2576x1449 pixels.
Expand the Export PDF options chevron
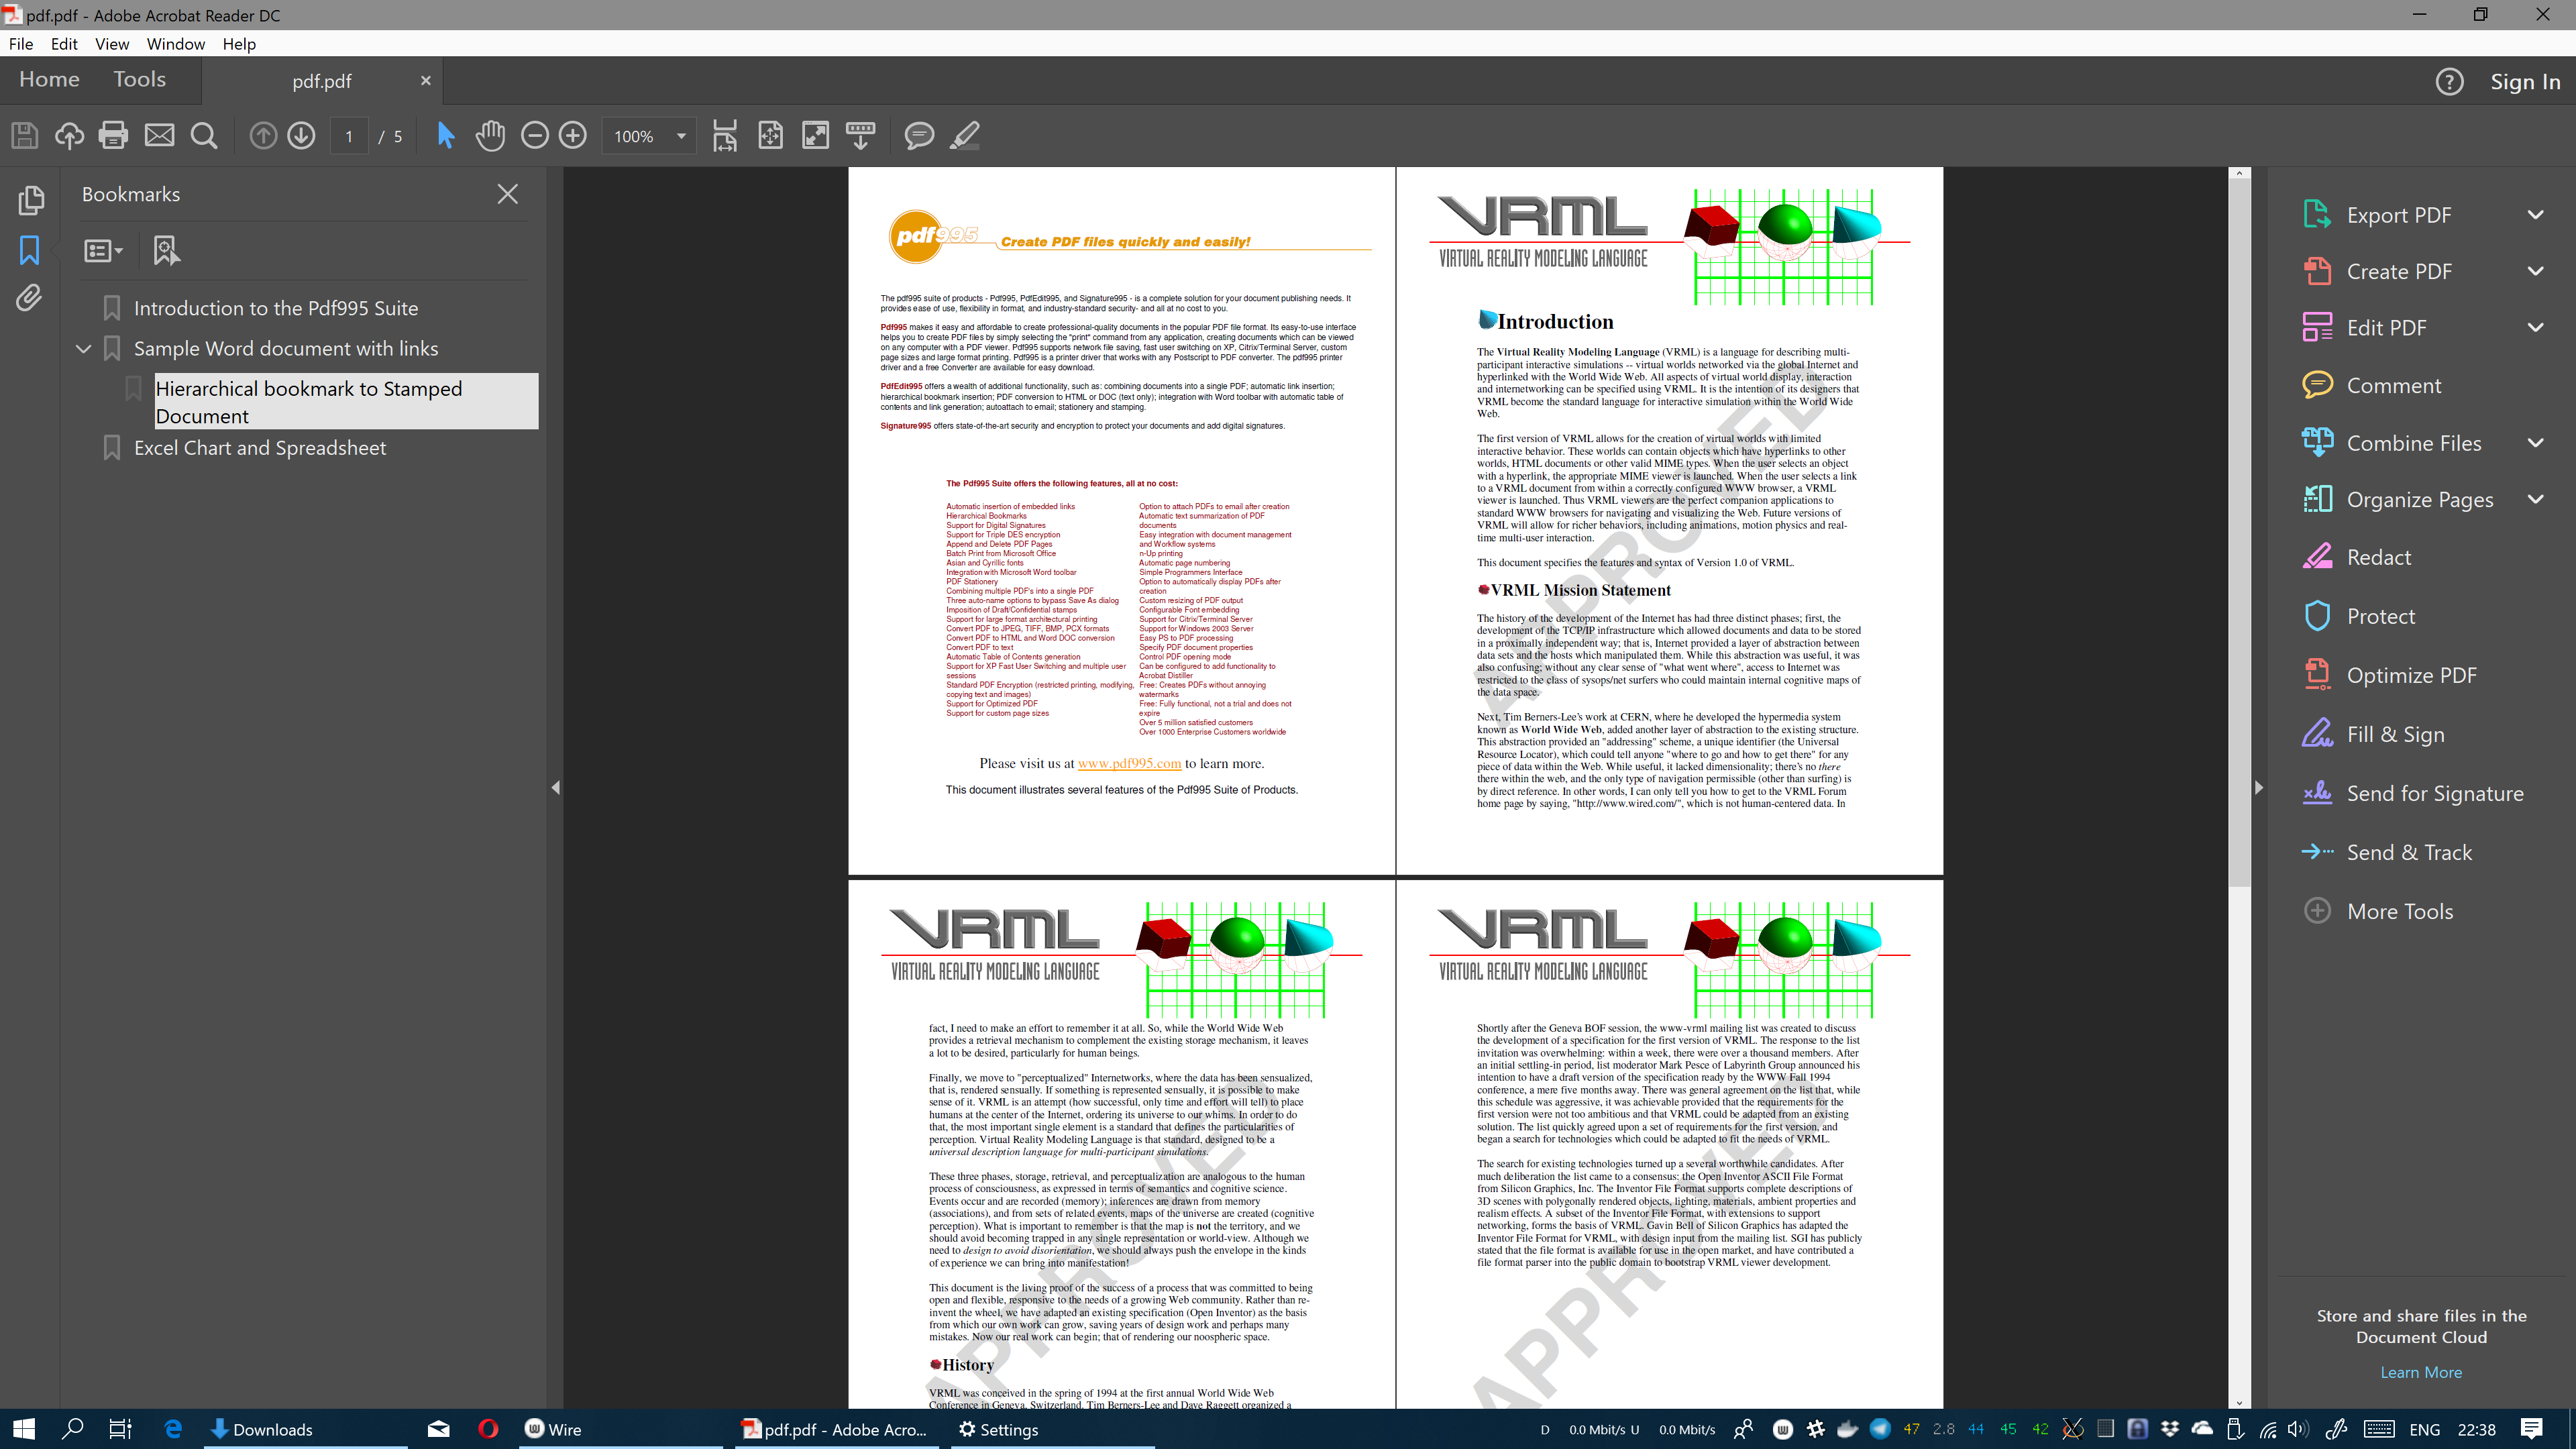tap(2535, 215)
